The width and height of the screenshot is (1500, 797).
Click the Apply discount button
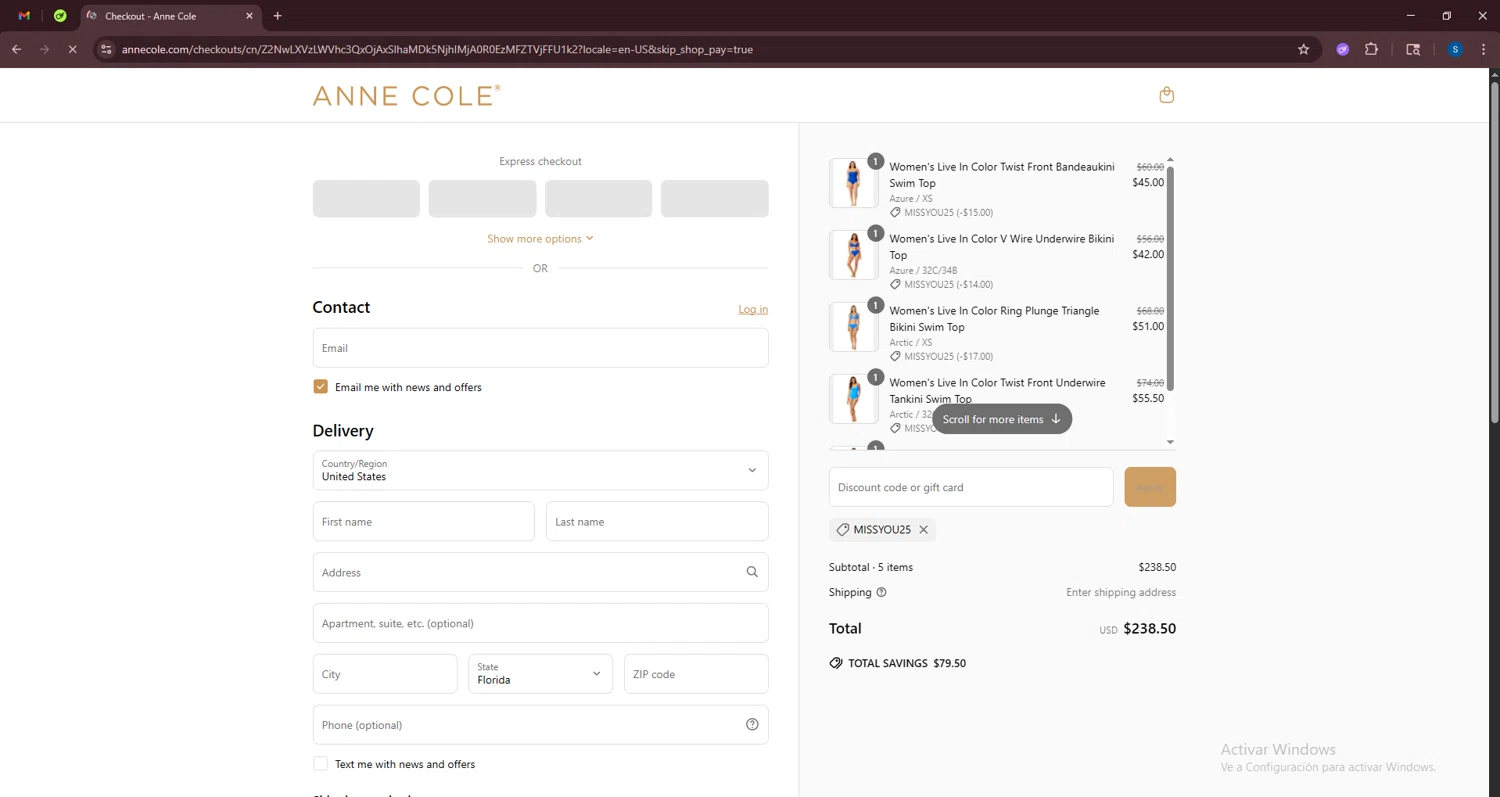pos(1150,487)
